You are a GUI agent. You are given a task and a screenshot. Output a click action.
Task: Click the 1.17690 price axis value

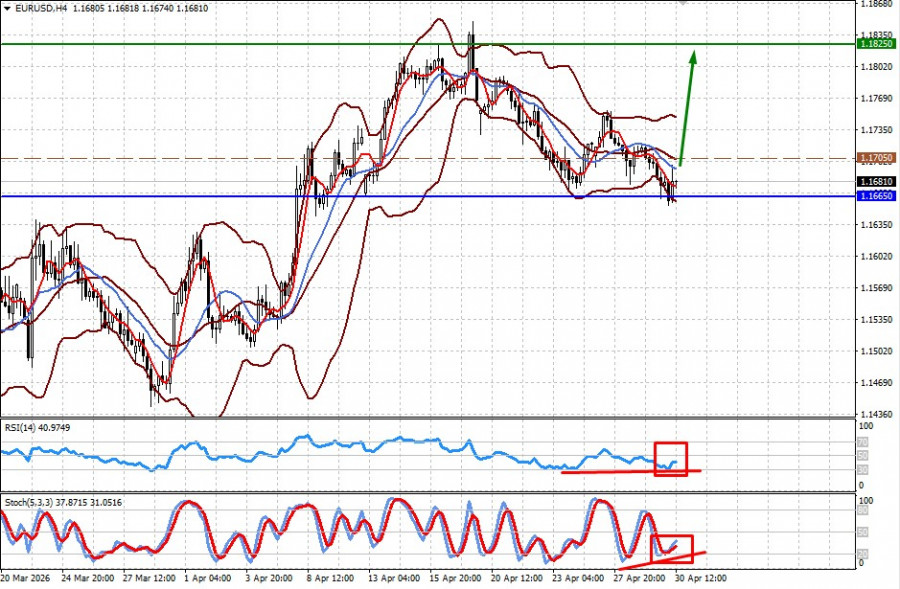(x=877, y=98)
